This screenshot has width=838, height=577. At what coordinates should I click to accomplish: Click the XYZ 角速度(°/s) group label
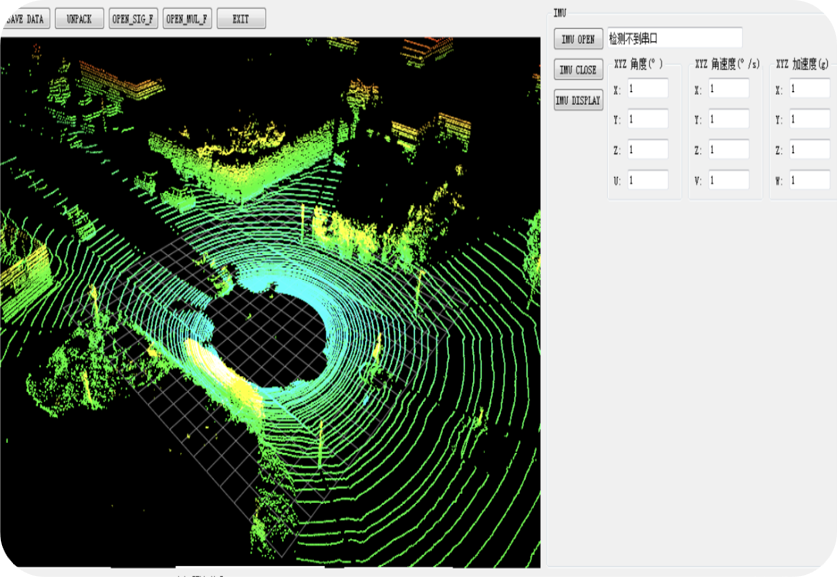click(727, 64)
